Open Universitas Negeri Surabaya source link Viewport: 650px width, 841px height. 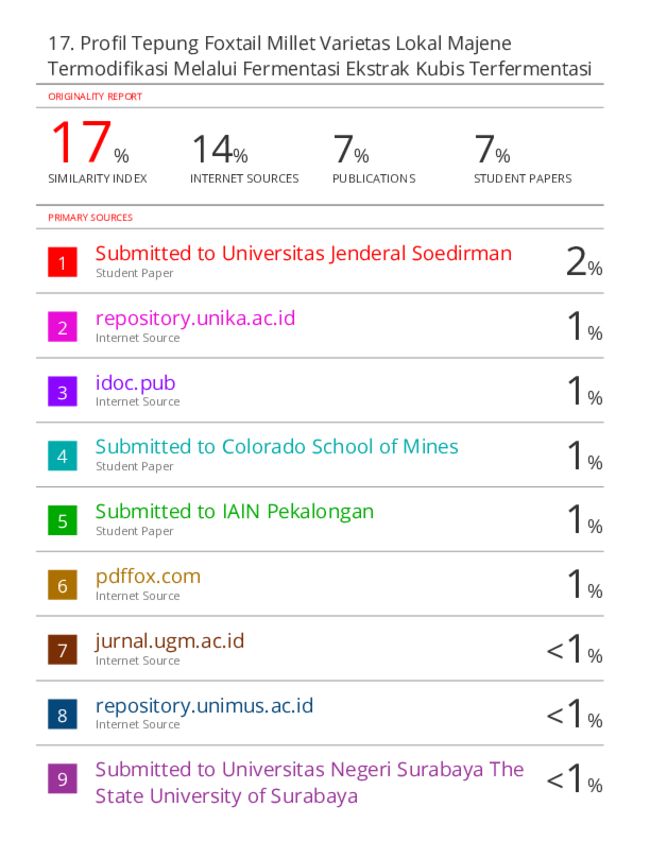(x=309, y=783)
